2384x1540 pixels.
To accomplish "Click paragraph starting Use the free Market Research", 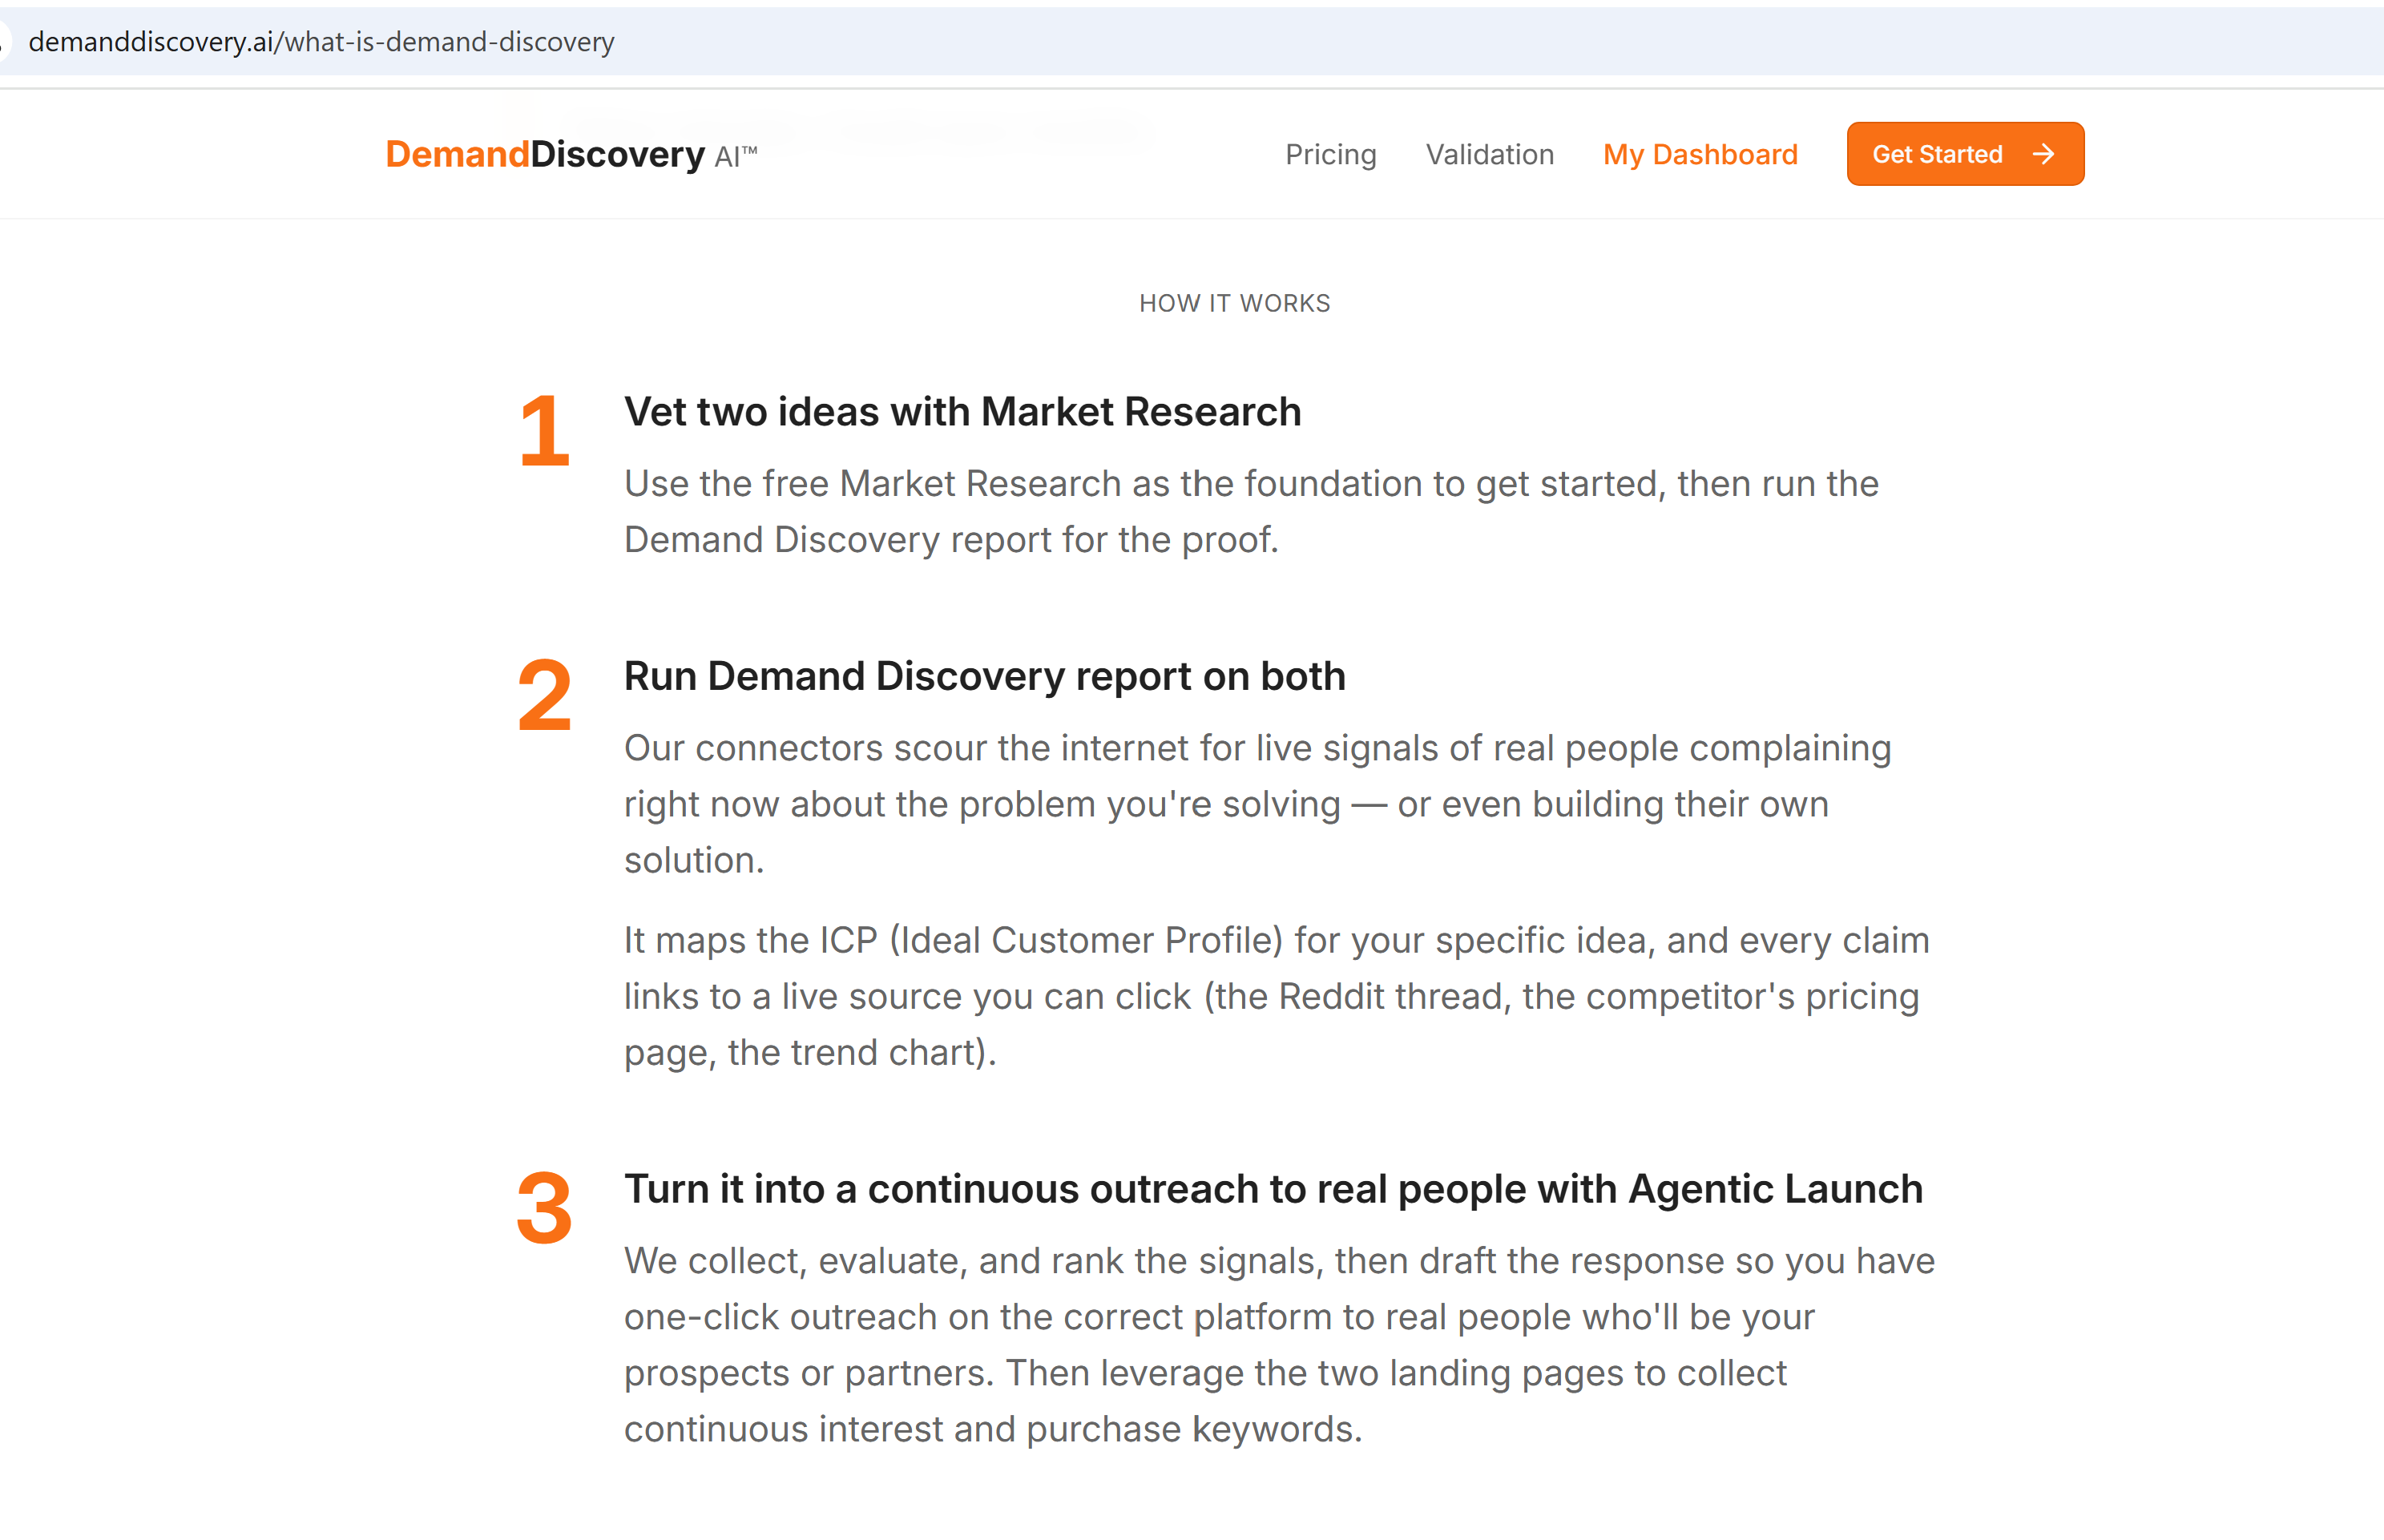I will click(1251, 512).
